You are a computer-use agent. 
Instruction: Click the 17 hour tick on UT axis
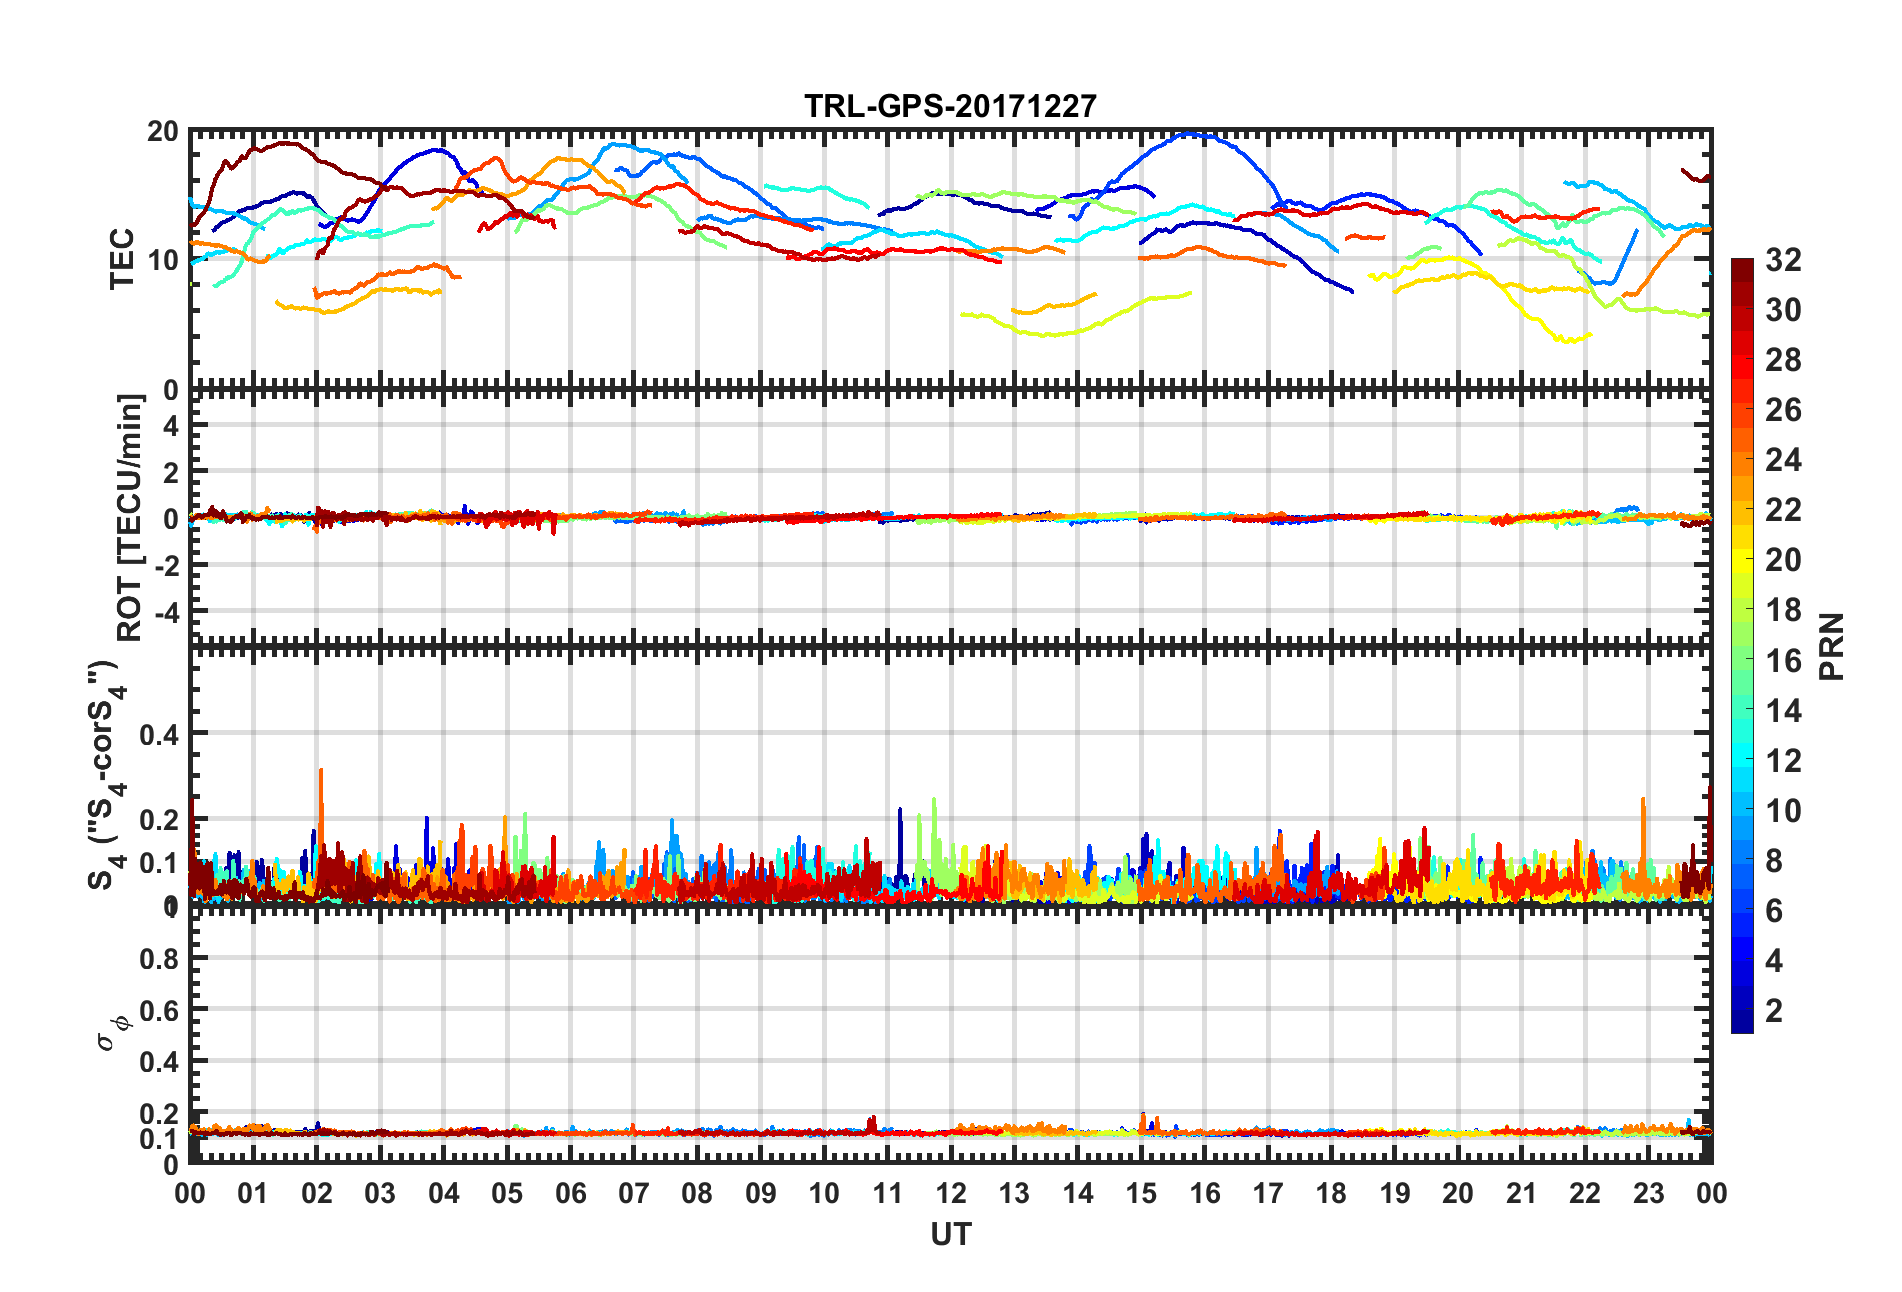1268,1193
